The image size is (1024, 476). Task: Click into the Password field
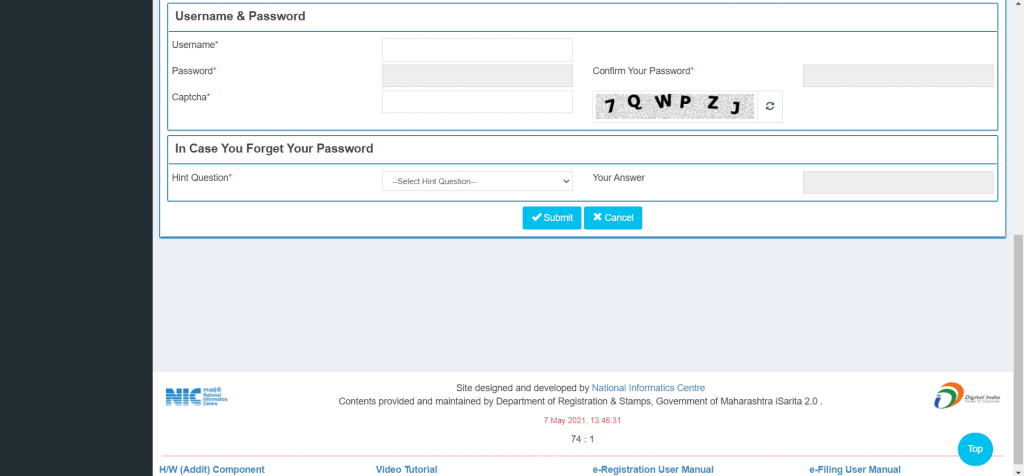click(x=477, y=75)
